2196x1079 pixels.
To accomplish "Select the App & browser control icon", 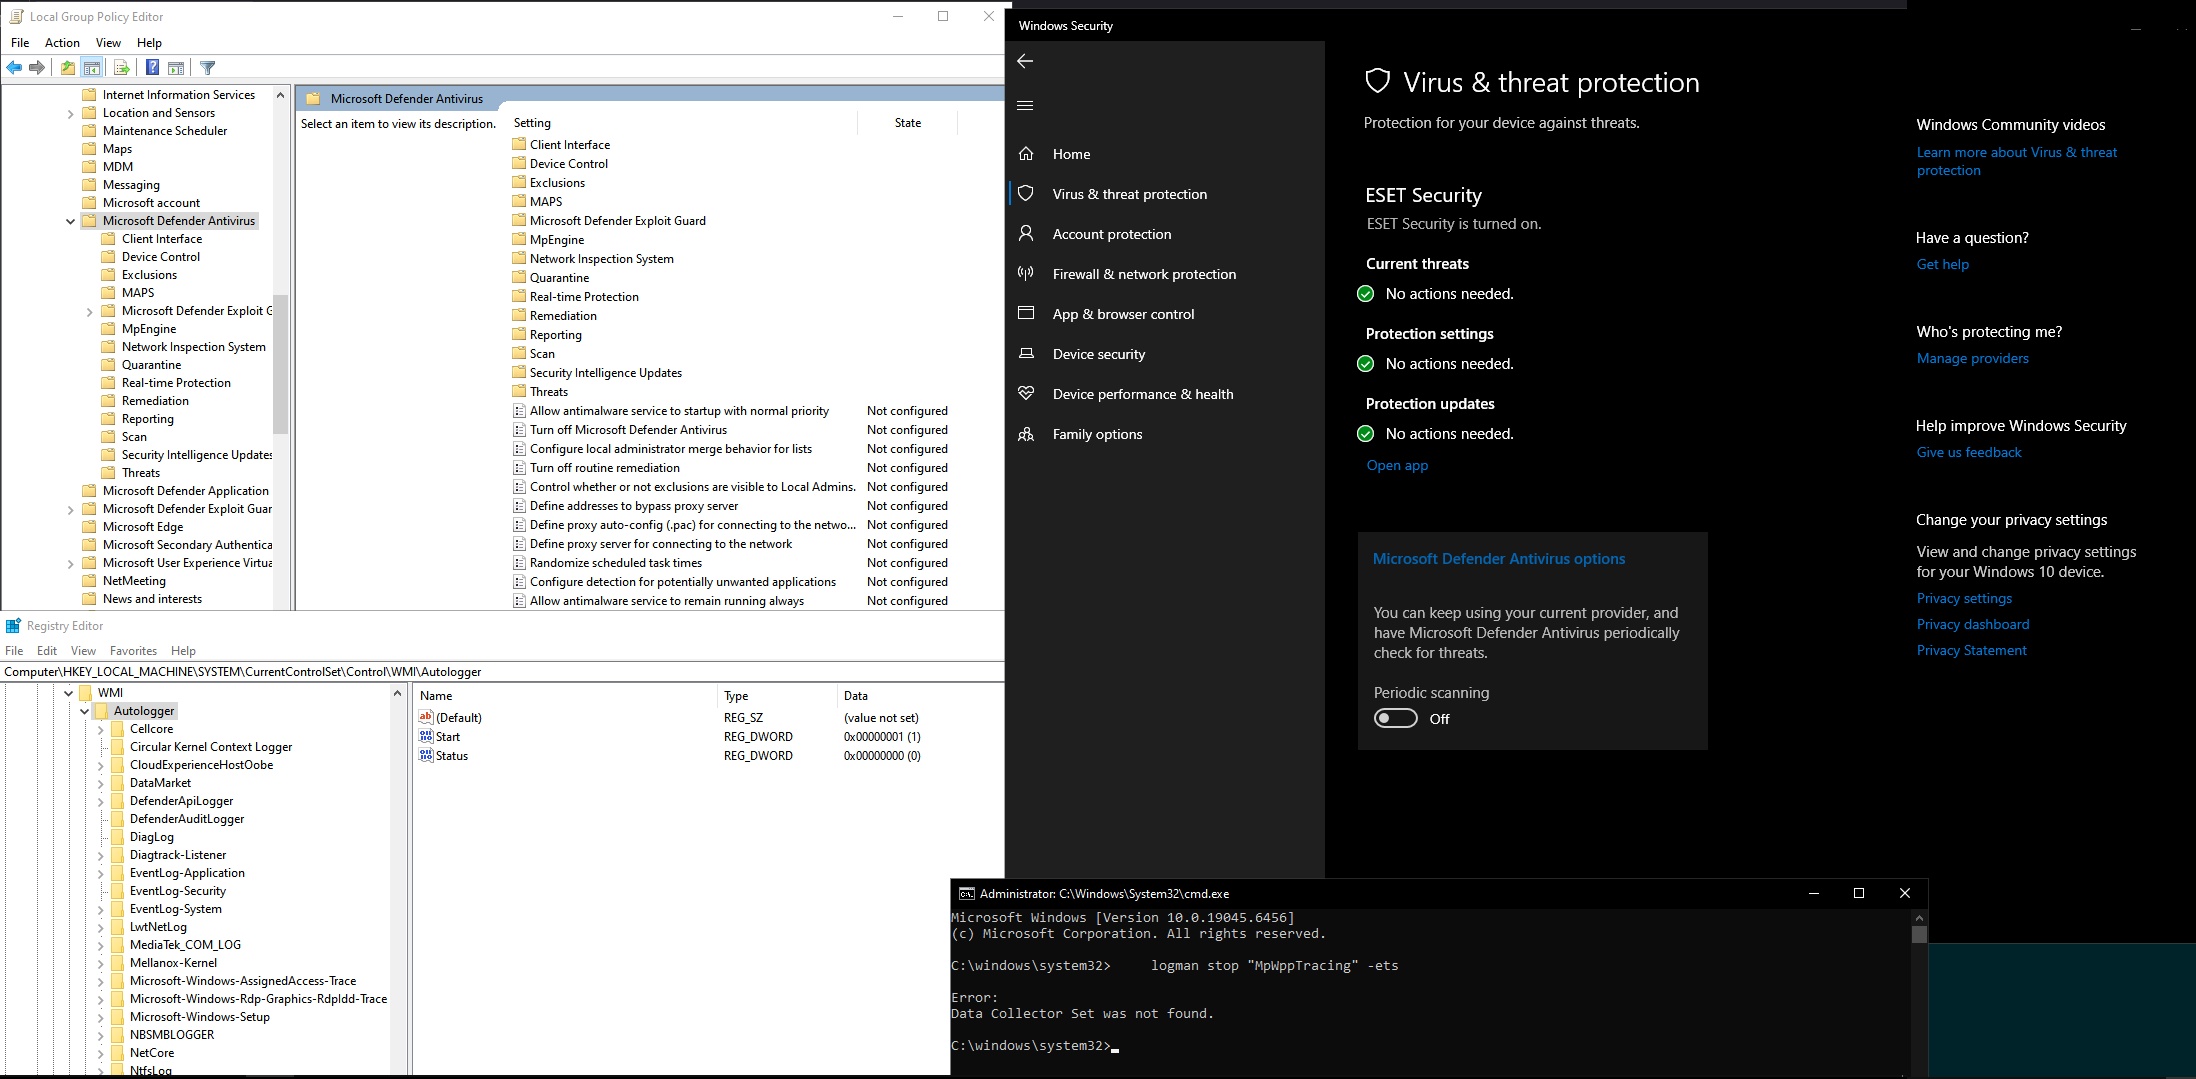I will point(1026,313).
